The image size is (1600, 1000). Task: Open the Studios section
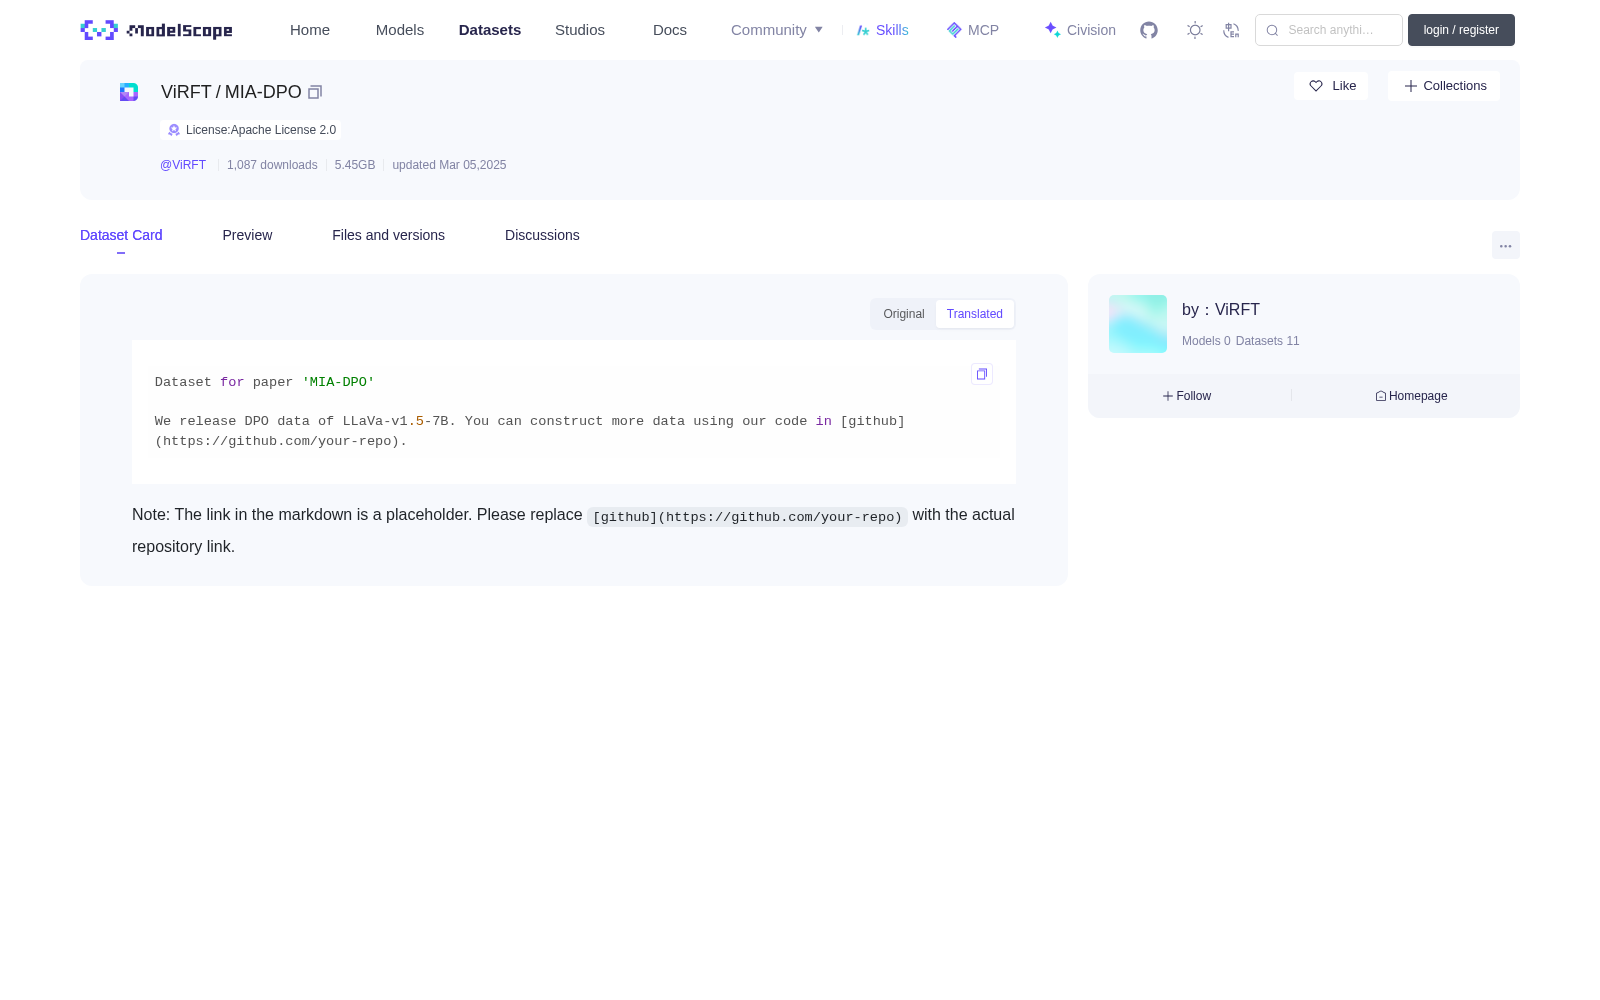click(x=580, y=30)
